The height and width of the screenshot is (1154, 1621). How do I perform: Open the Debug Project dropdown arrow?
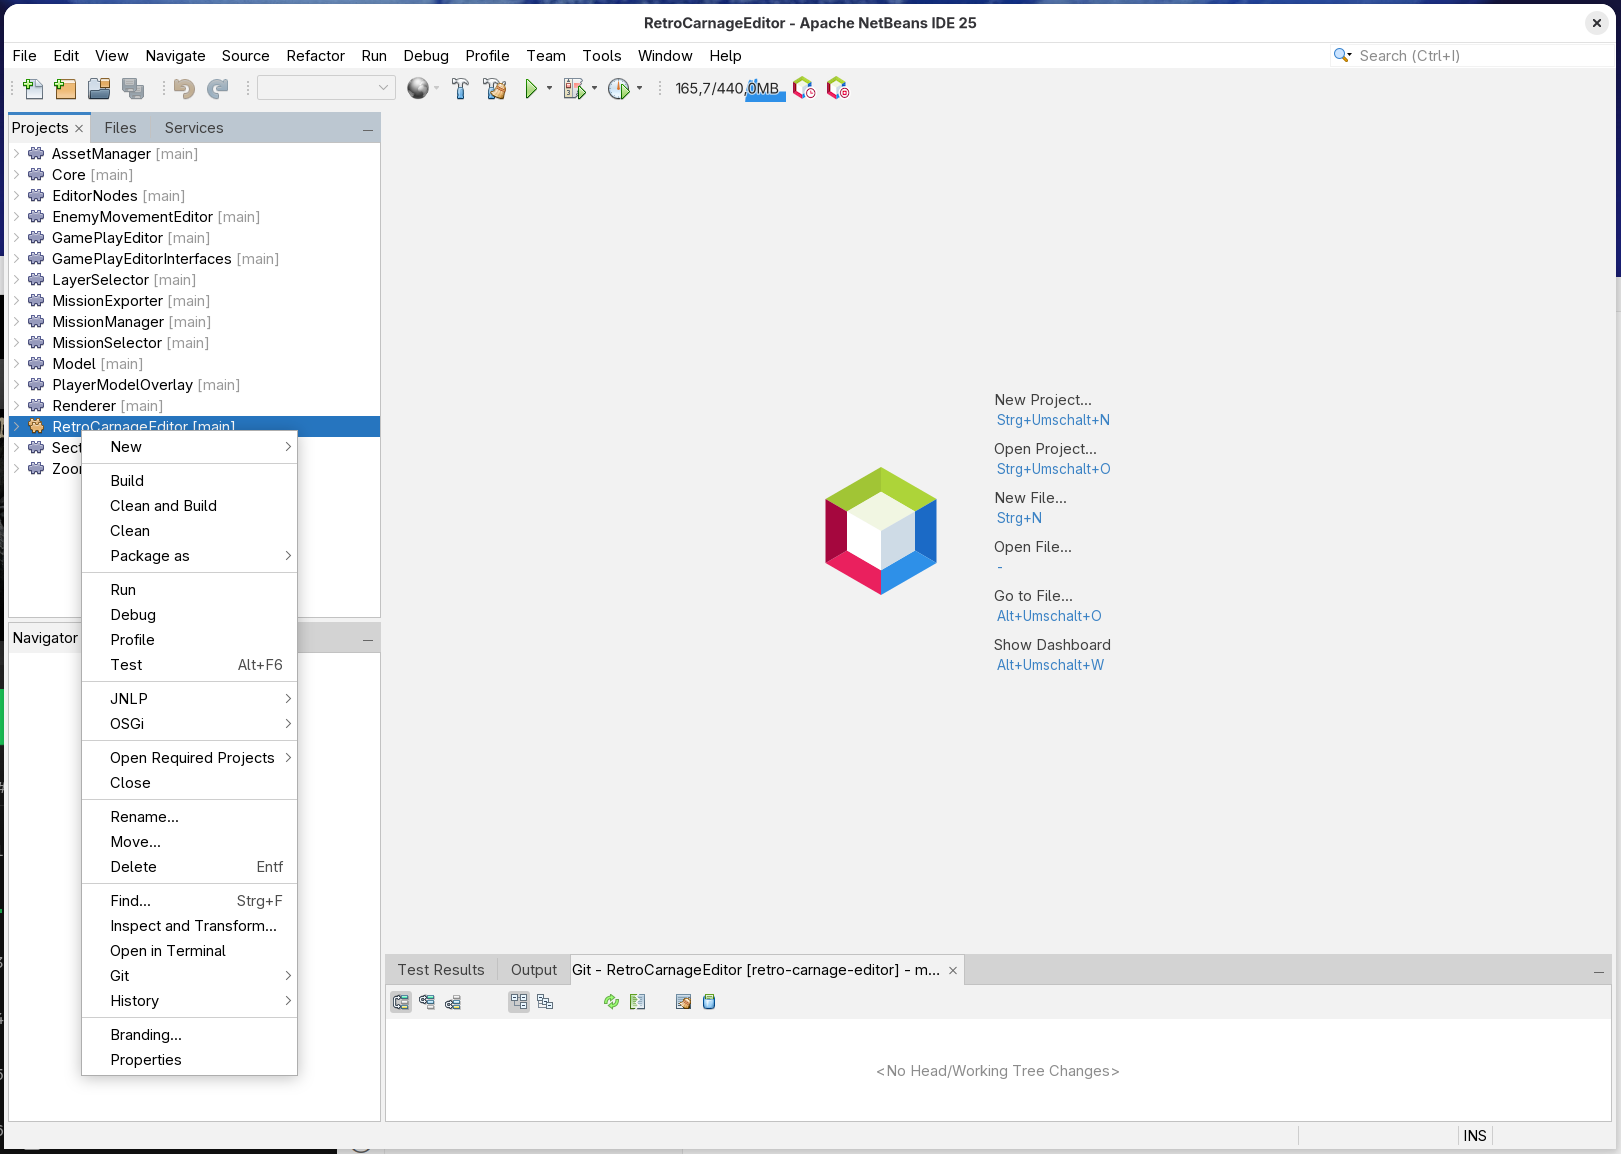594,89
